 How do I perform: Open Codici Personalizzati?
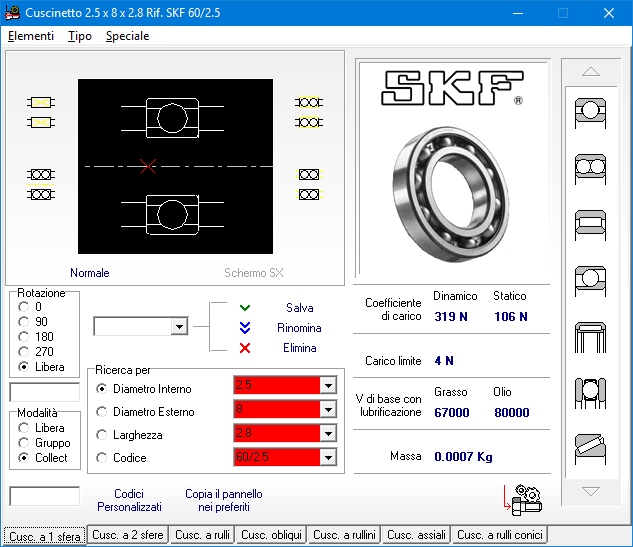point(129,500)
